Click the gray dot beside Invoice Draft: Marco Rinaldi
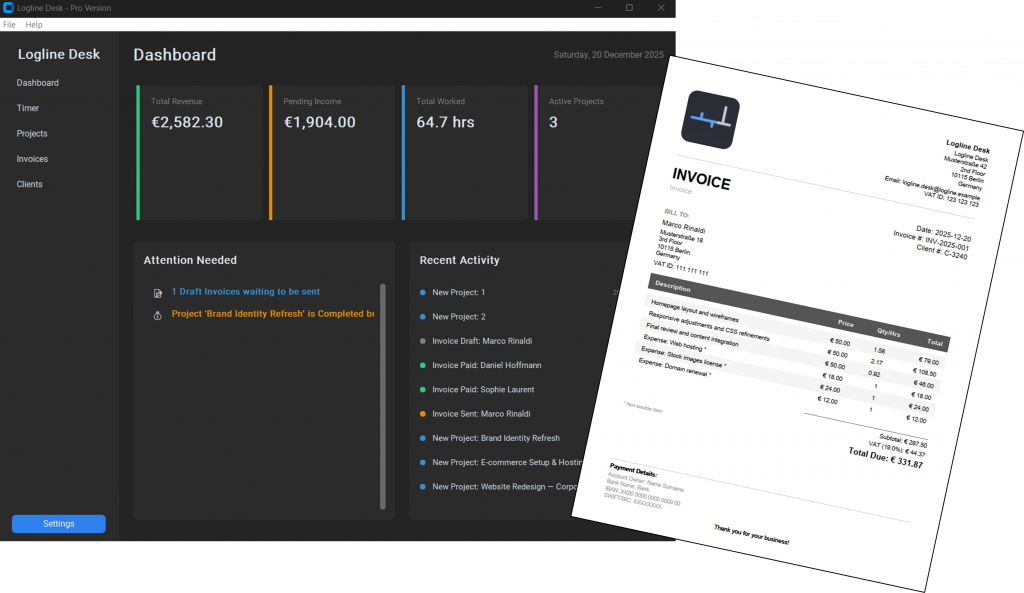 point(423,341)
